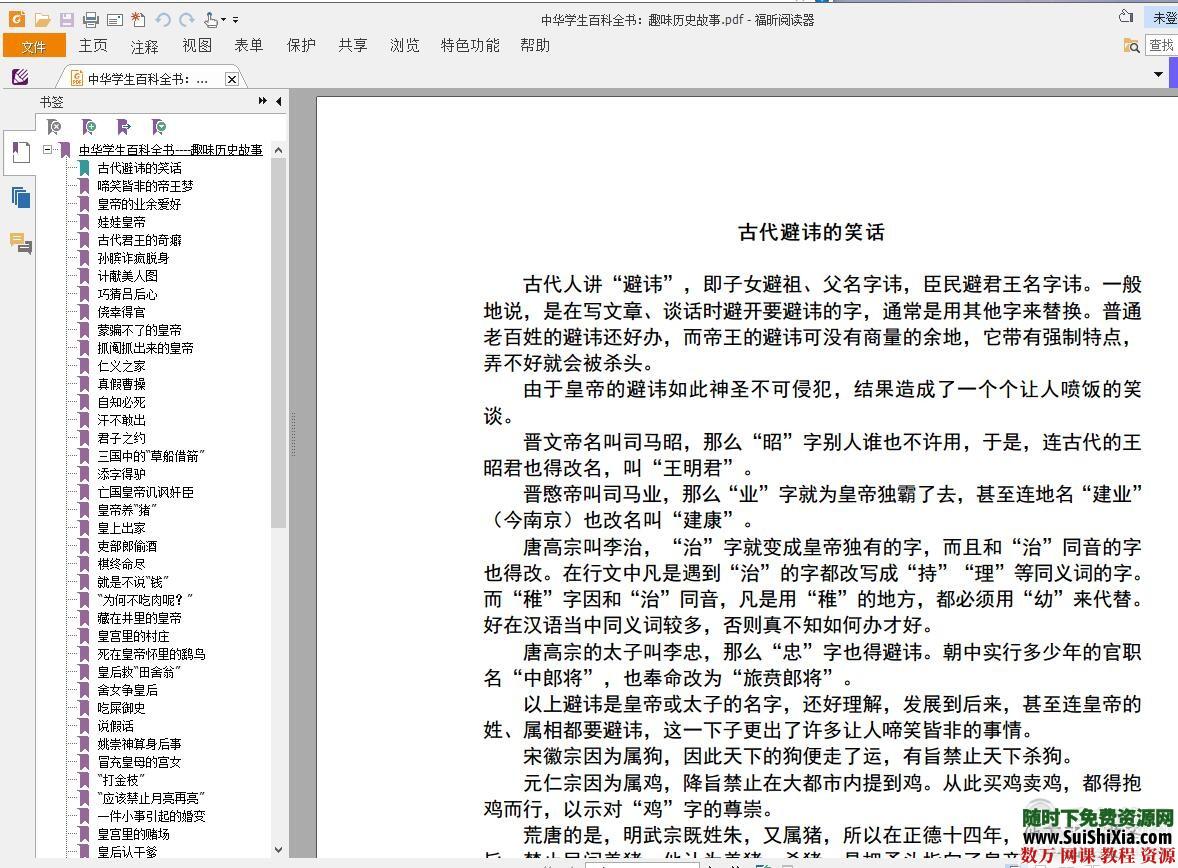Hide the navigation panel with the left arrow
Viewport: 1178px width, 868px height.
tap(278, 100)
